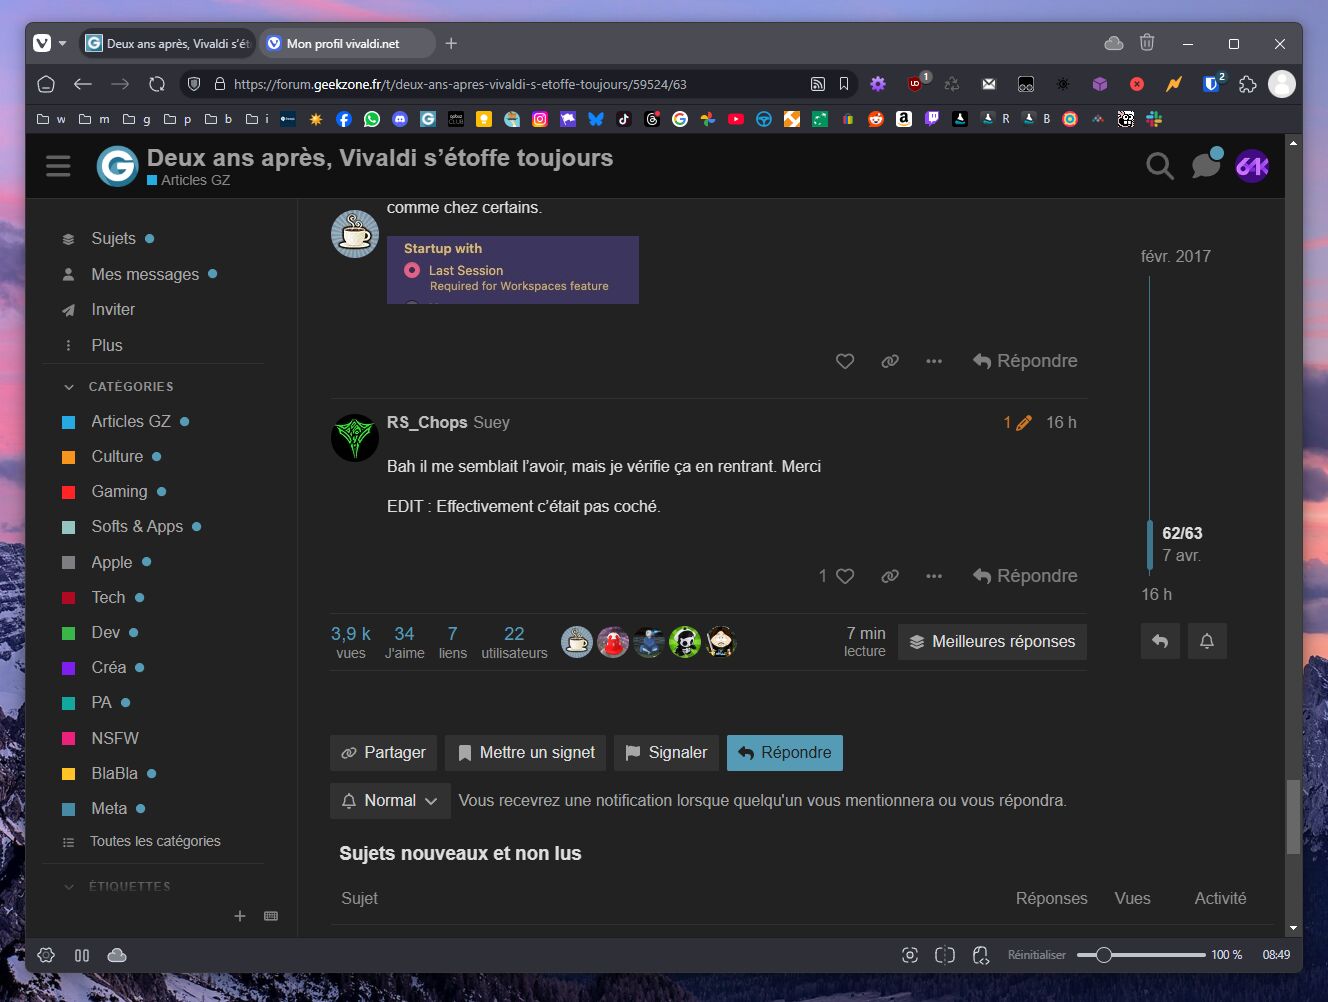The height and width of the screenshot is (1002, 1328).
Task: Bookmark this page in address bar
Action: click(844, 84)
